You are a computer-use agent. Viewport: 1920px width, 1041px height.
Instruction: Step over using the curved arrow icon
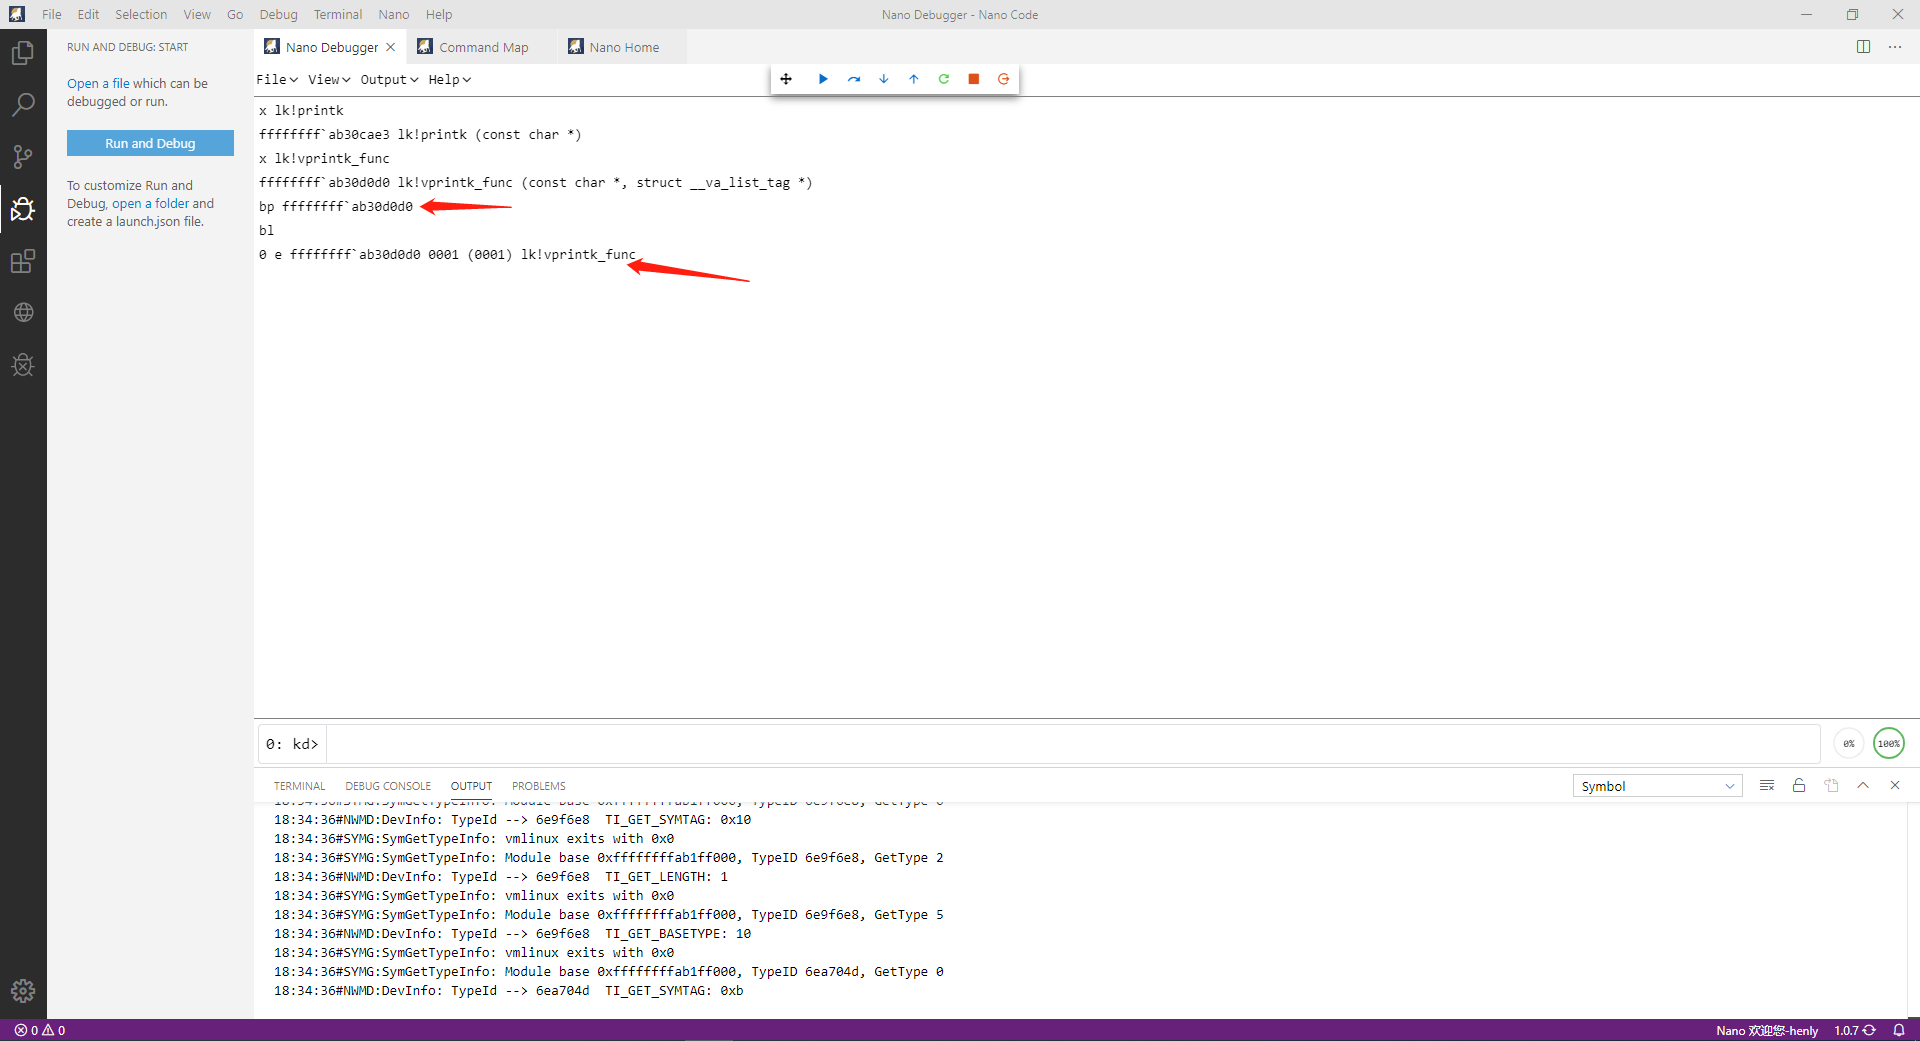click(853, 79)
